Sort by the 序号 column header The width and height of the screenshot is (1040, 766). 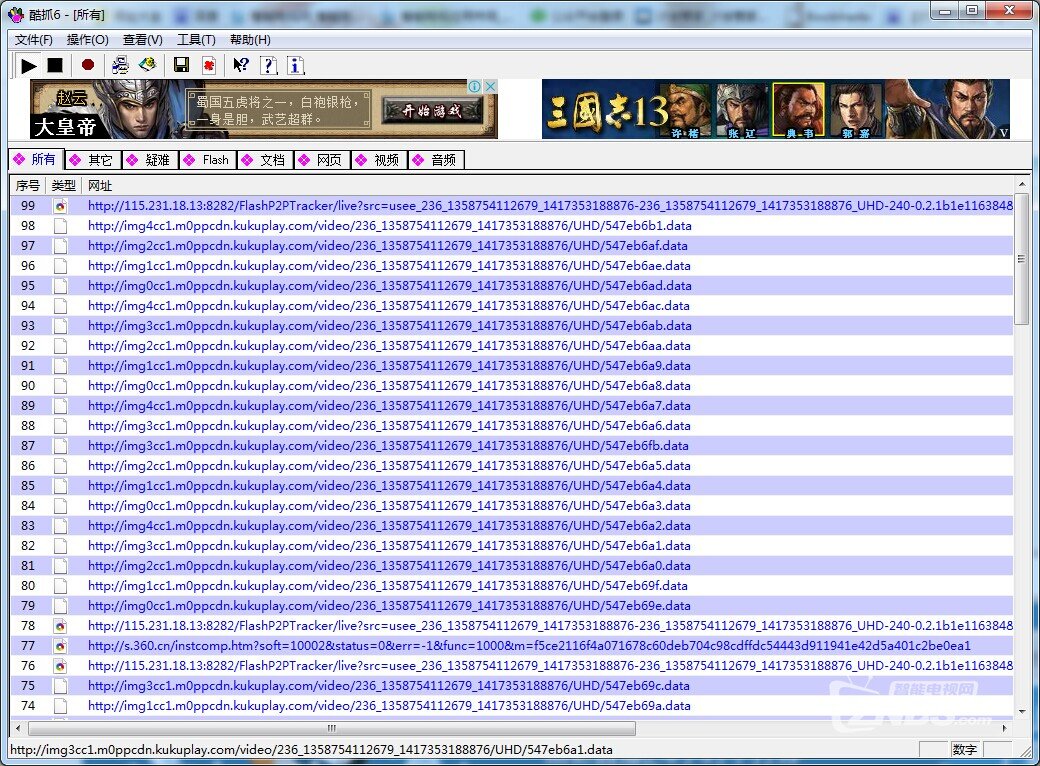pos(29,186)
